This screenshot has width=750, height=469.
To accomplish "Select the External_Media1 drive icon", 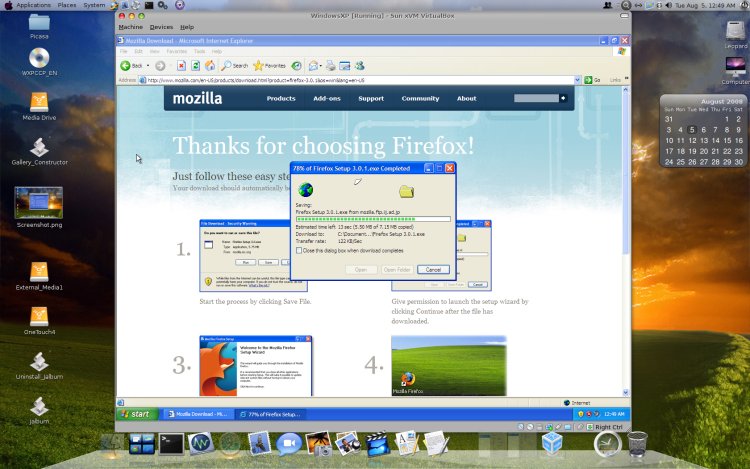I will click(39, 276).
